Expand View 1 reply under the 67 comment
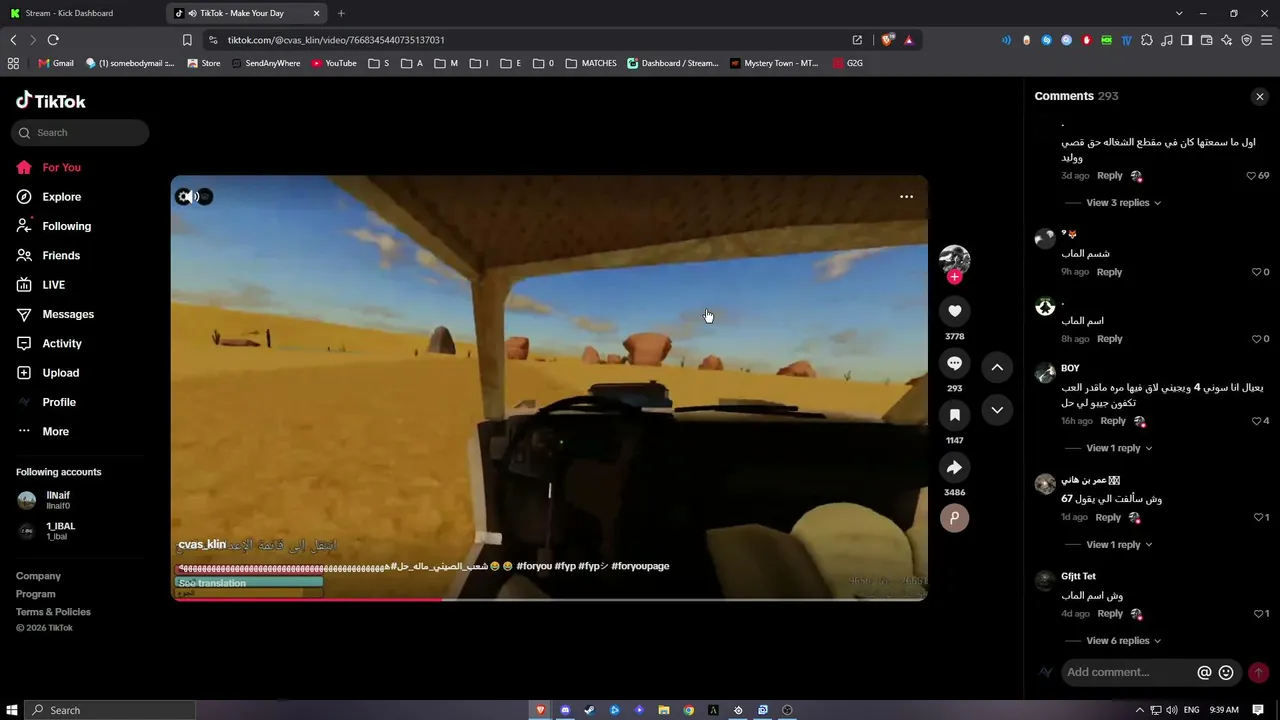The height and width of the screenshot is (720, 1280). click(1119, 545)
